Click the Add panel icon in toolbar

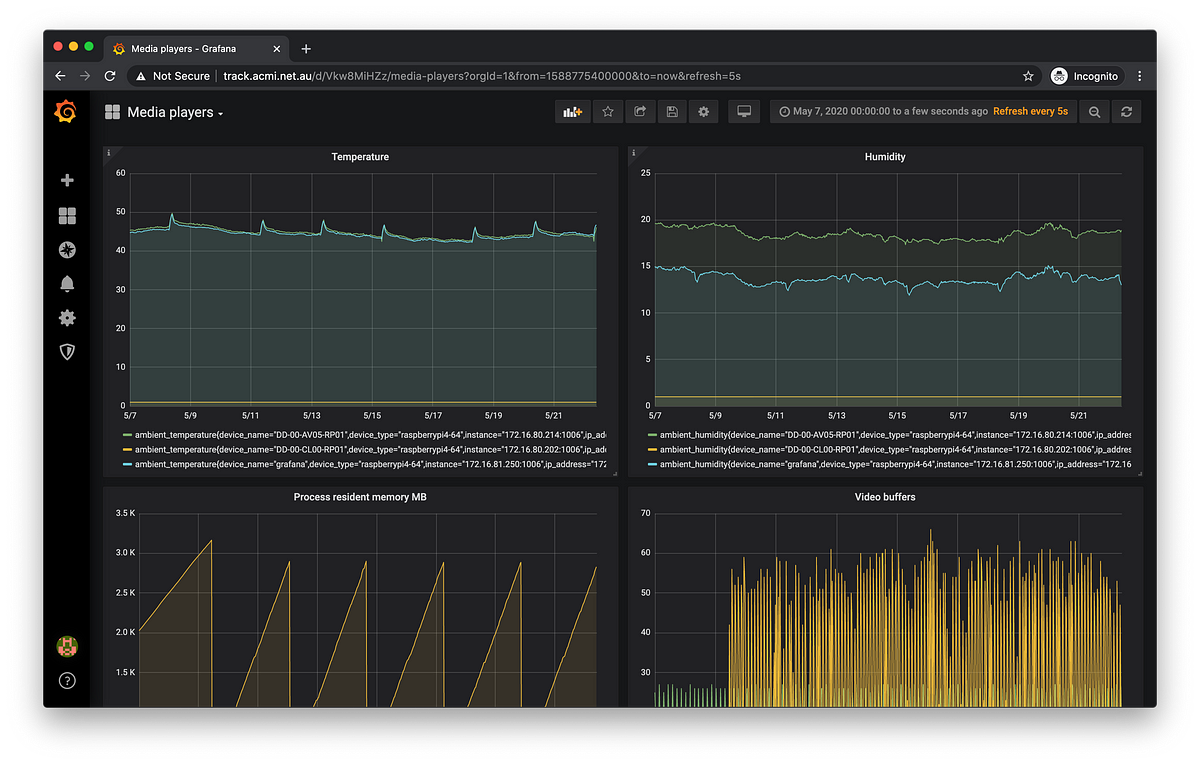pyautogui.click(x=572, y=111)
